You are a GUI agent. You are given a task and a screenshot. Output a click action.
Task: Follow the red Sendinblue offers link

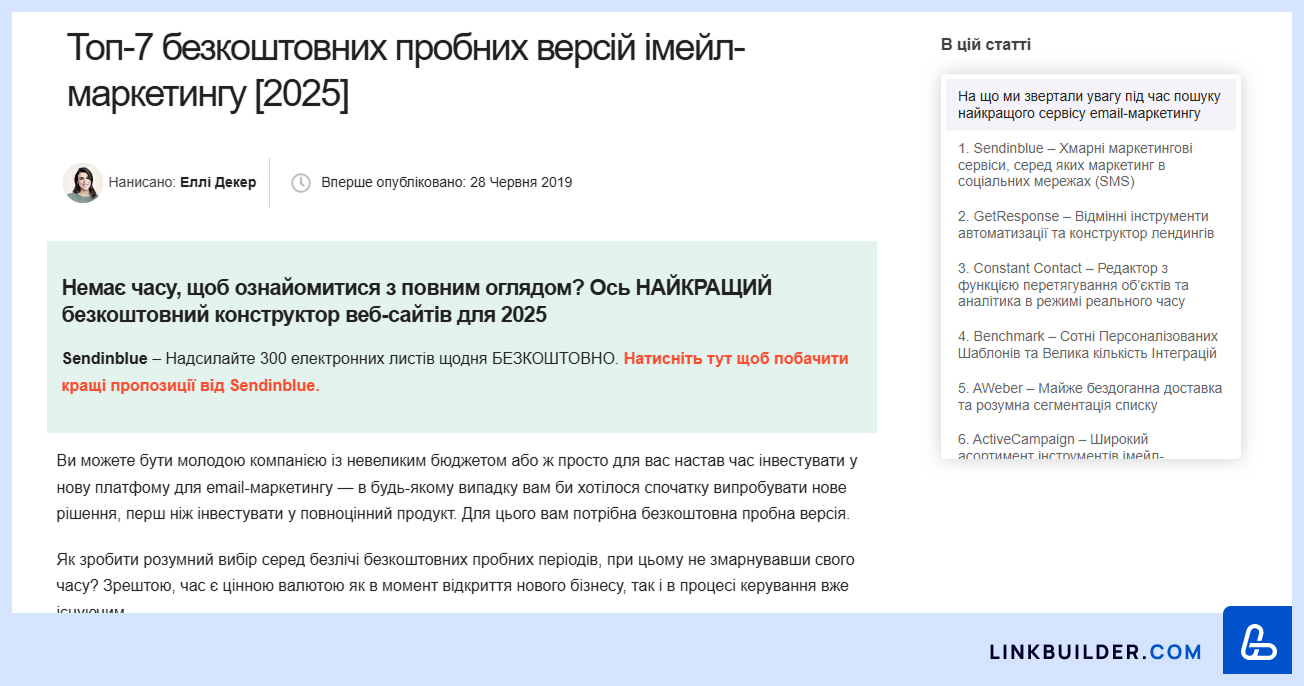point(455,372)
